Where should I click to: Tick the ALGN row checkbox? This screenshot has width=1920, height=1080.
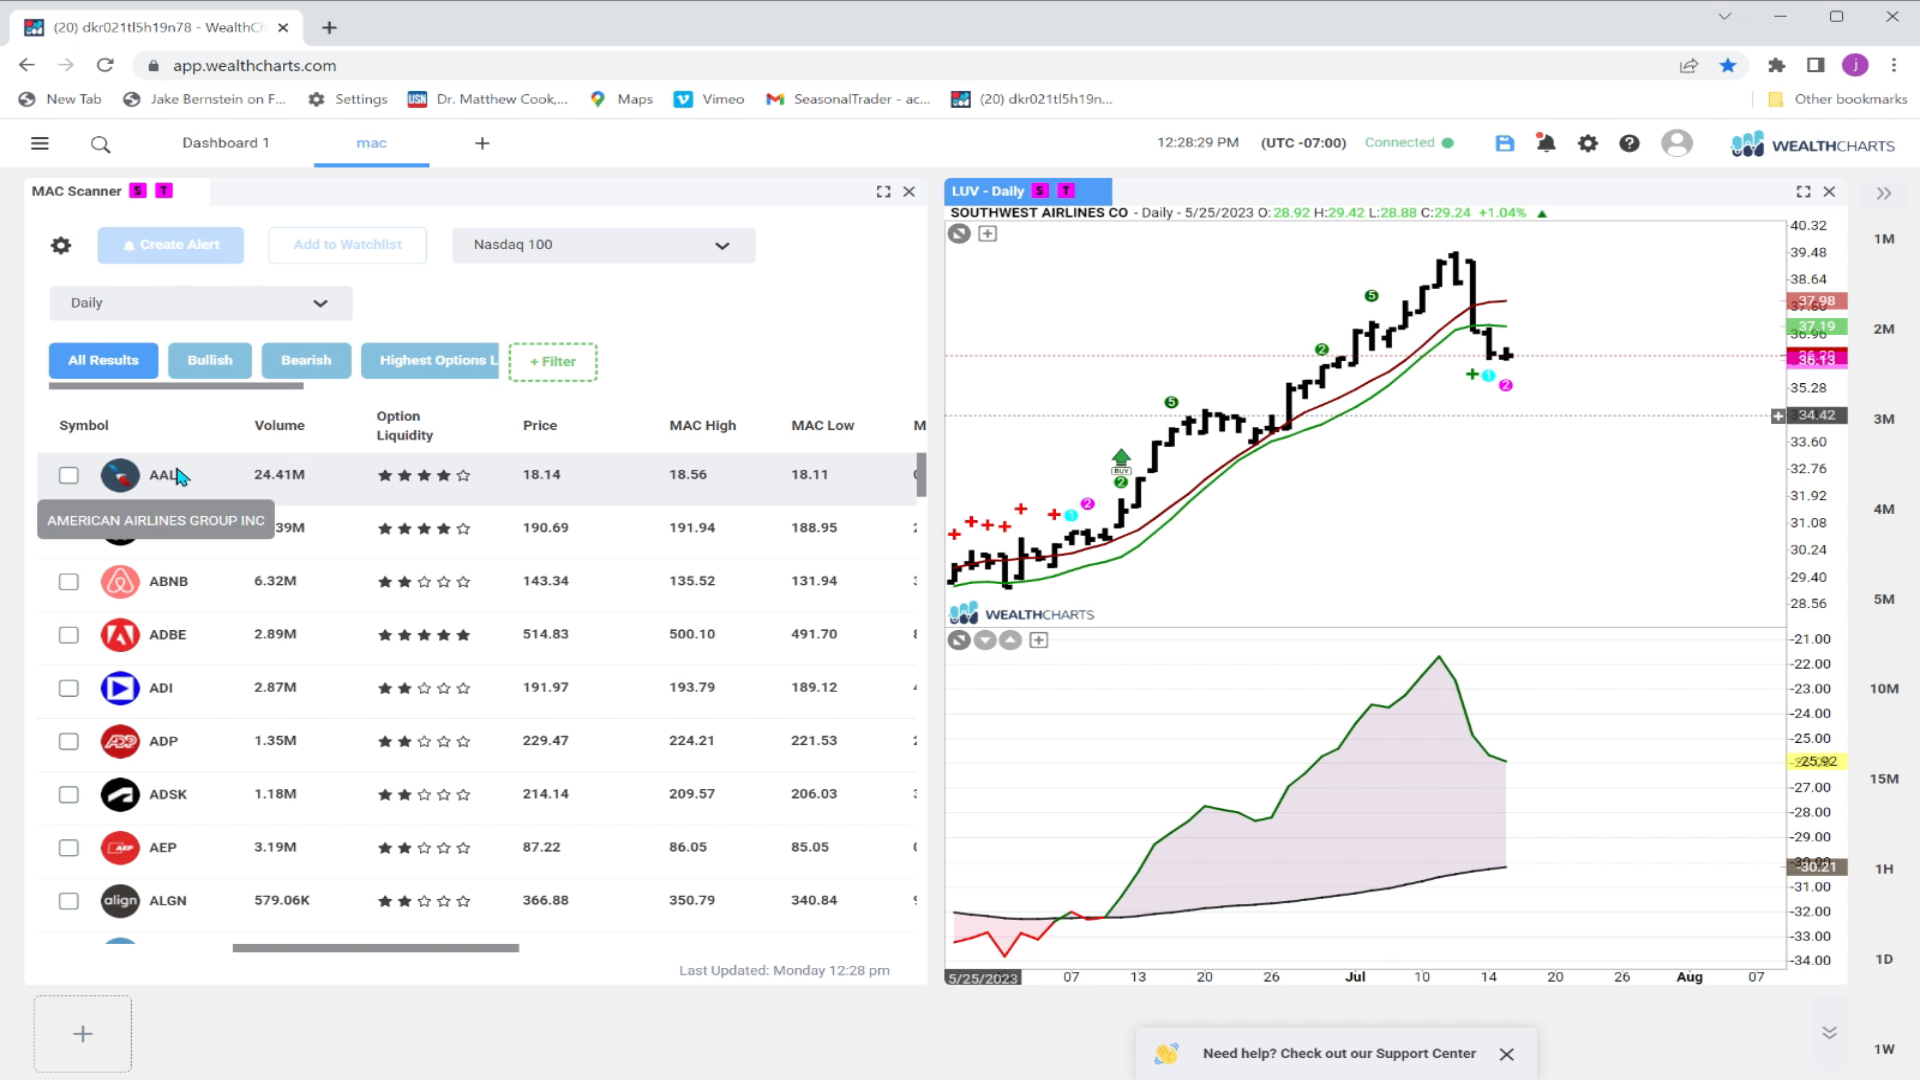click(68, 901)
